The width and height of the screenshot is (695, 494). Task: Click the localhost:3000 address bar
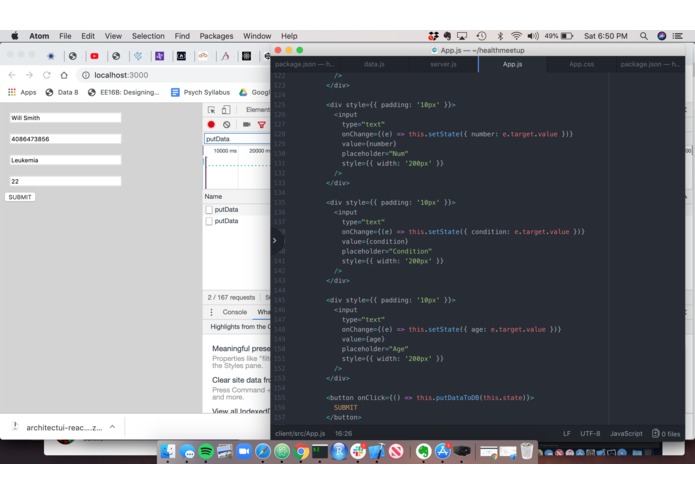[173, 75]
